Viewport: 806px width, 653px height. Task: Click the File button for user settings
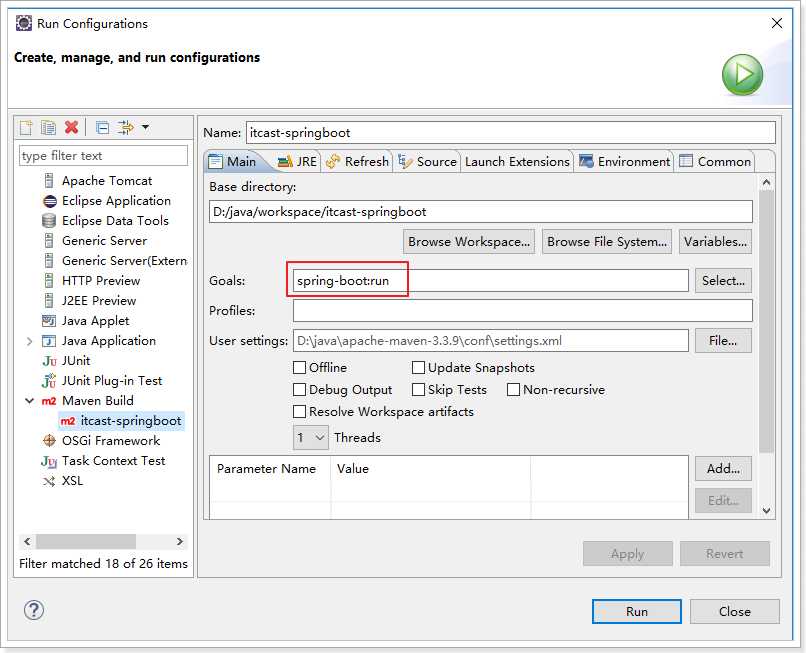[x=723, y=340]
